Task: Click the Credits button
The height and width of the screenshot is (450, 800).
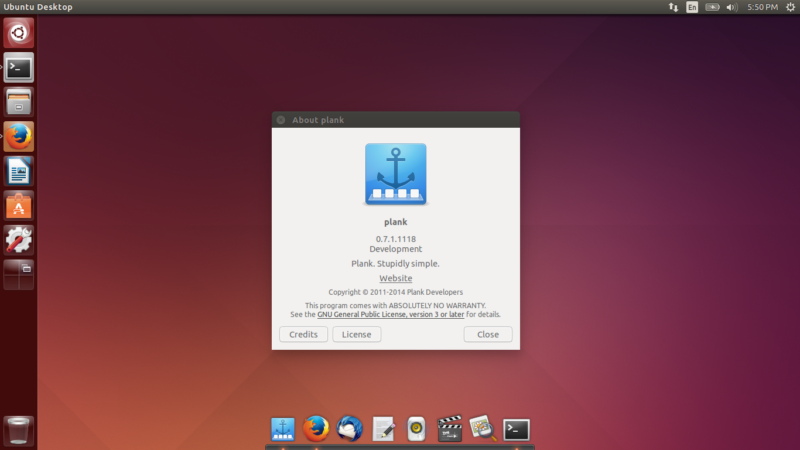Action: (x=304, y=334)
